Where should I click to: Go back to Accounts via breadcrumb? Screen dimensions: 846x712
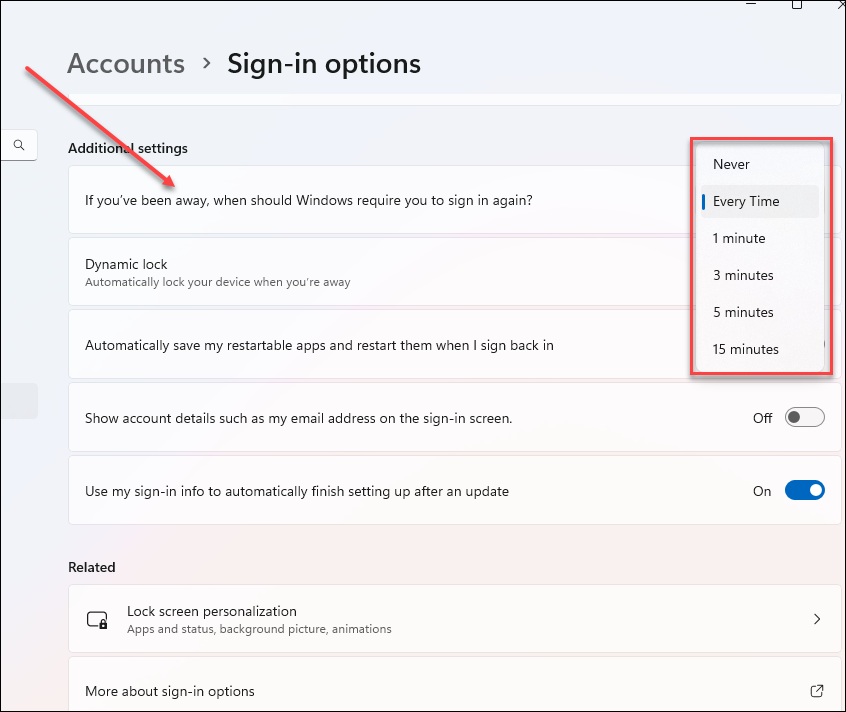(126, 64)
